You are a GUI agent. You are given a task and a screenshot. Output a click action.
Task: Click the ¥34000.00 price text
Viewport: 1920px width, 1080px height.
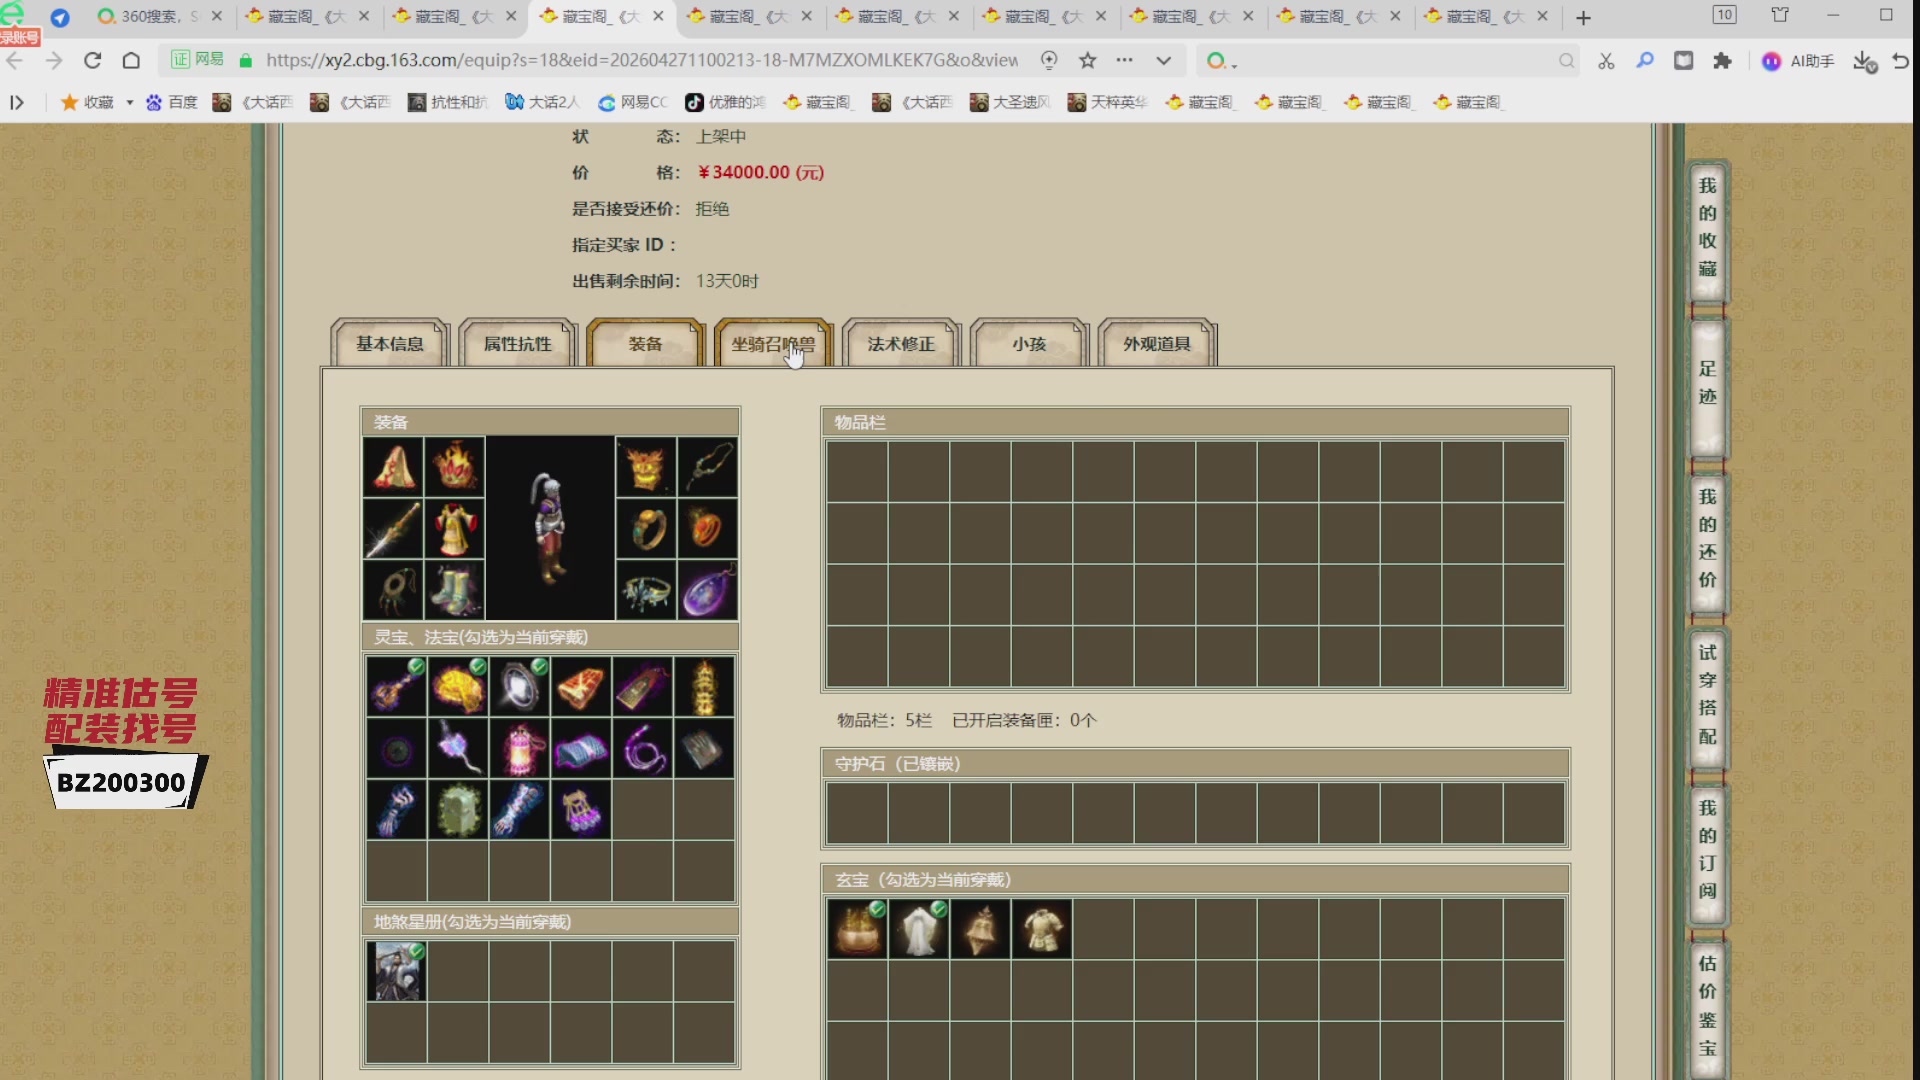[761, 172]
